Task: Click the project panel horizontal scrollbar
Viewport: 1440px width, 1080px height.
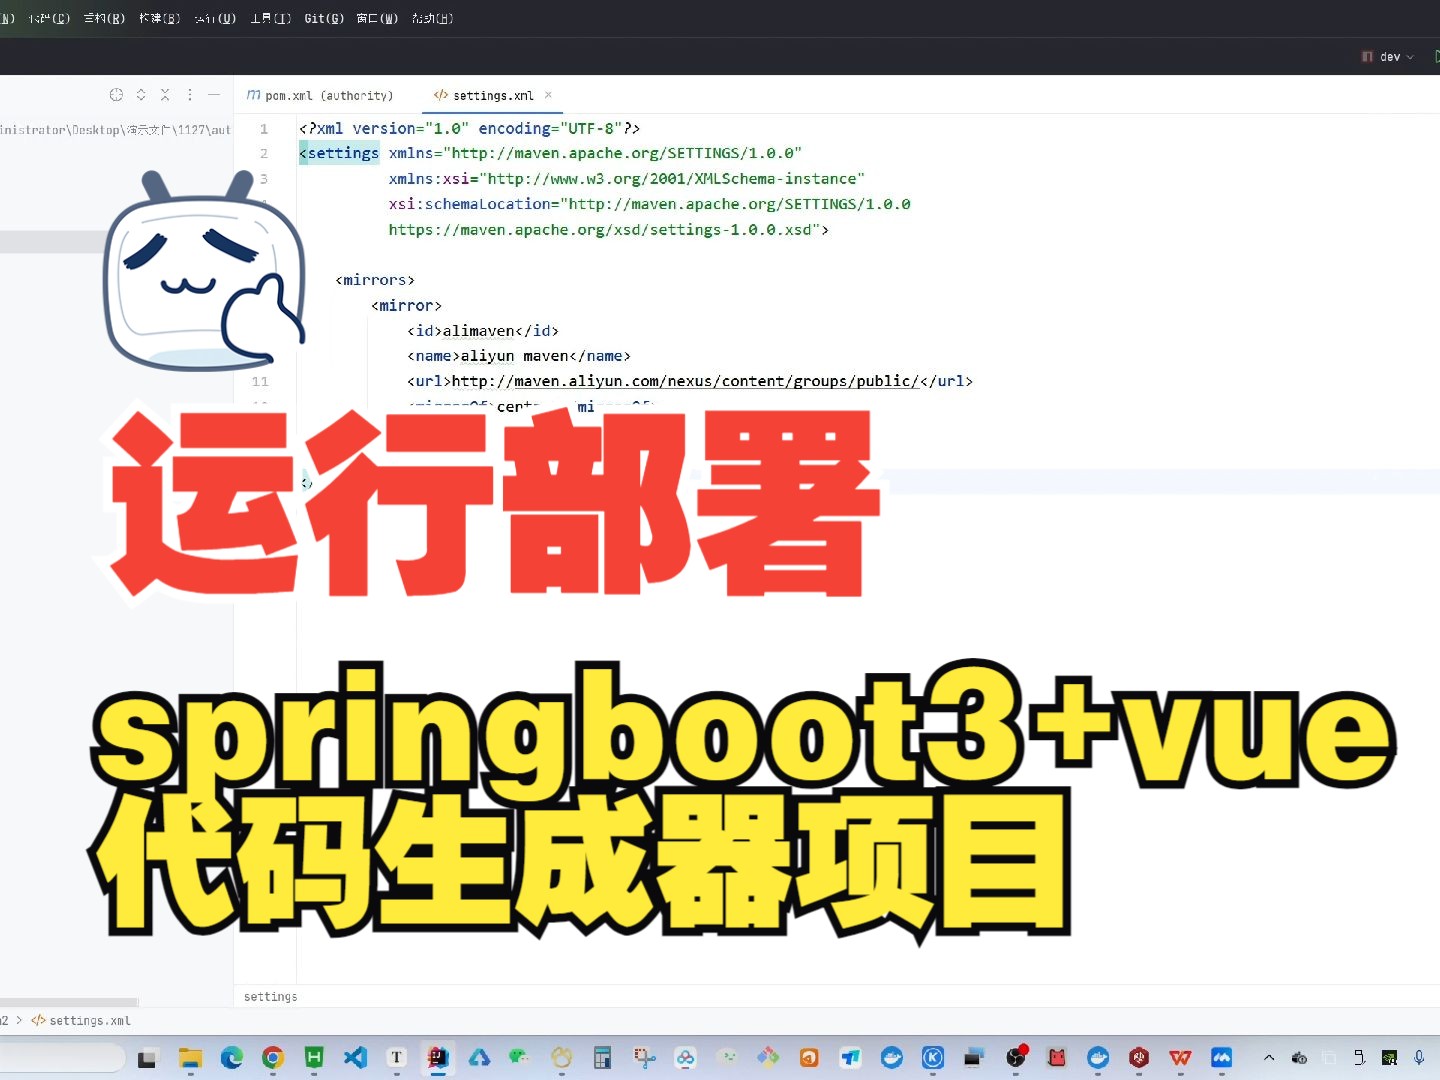Action: [68, 1002]
